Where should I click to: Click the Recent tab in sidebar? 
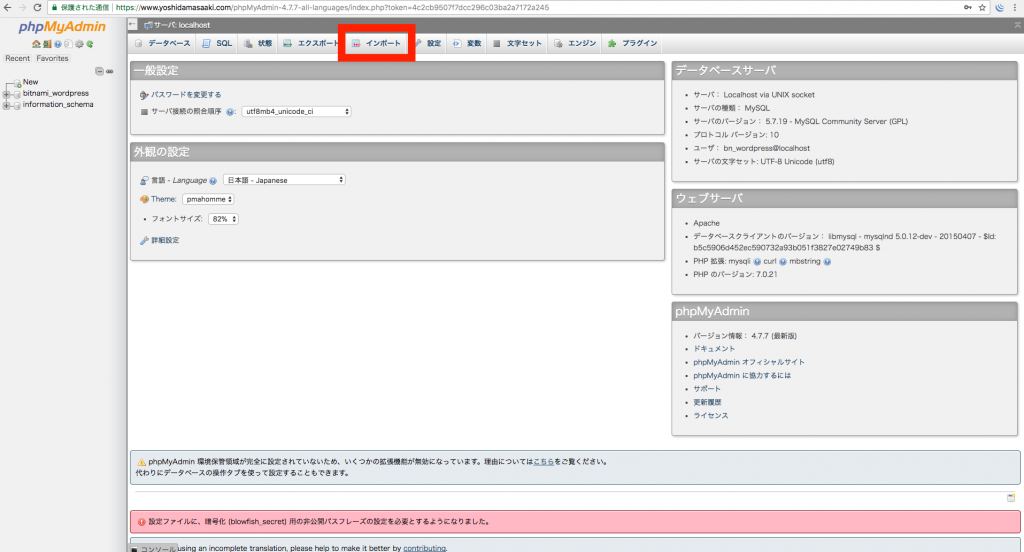[x=17, y=59]
